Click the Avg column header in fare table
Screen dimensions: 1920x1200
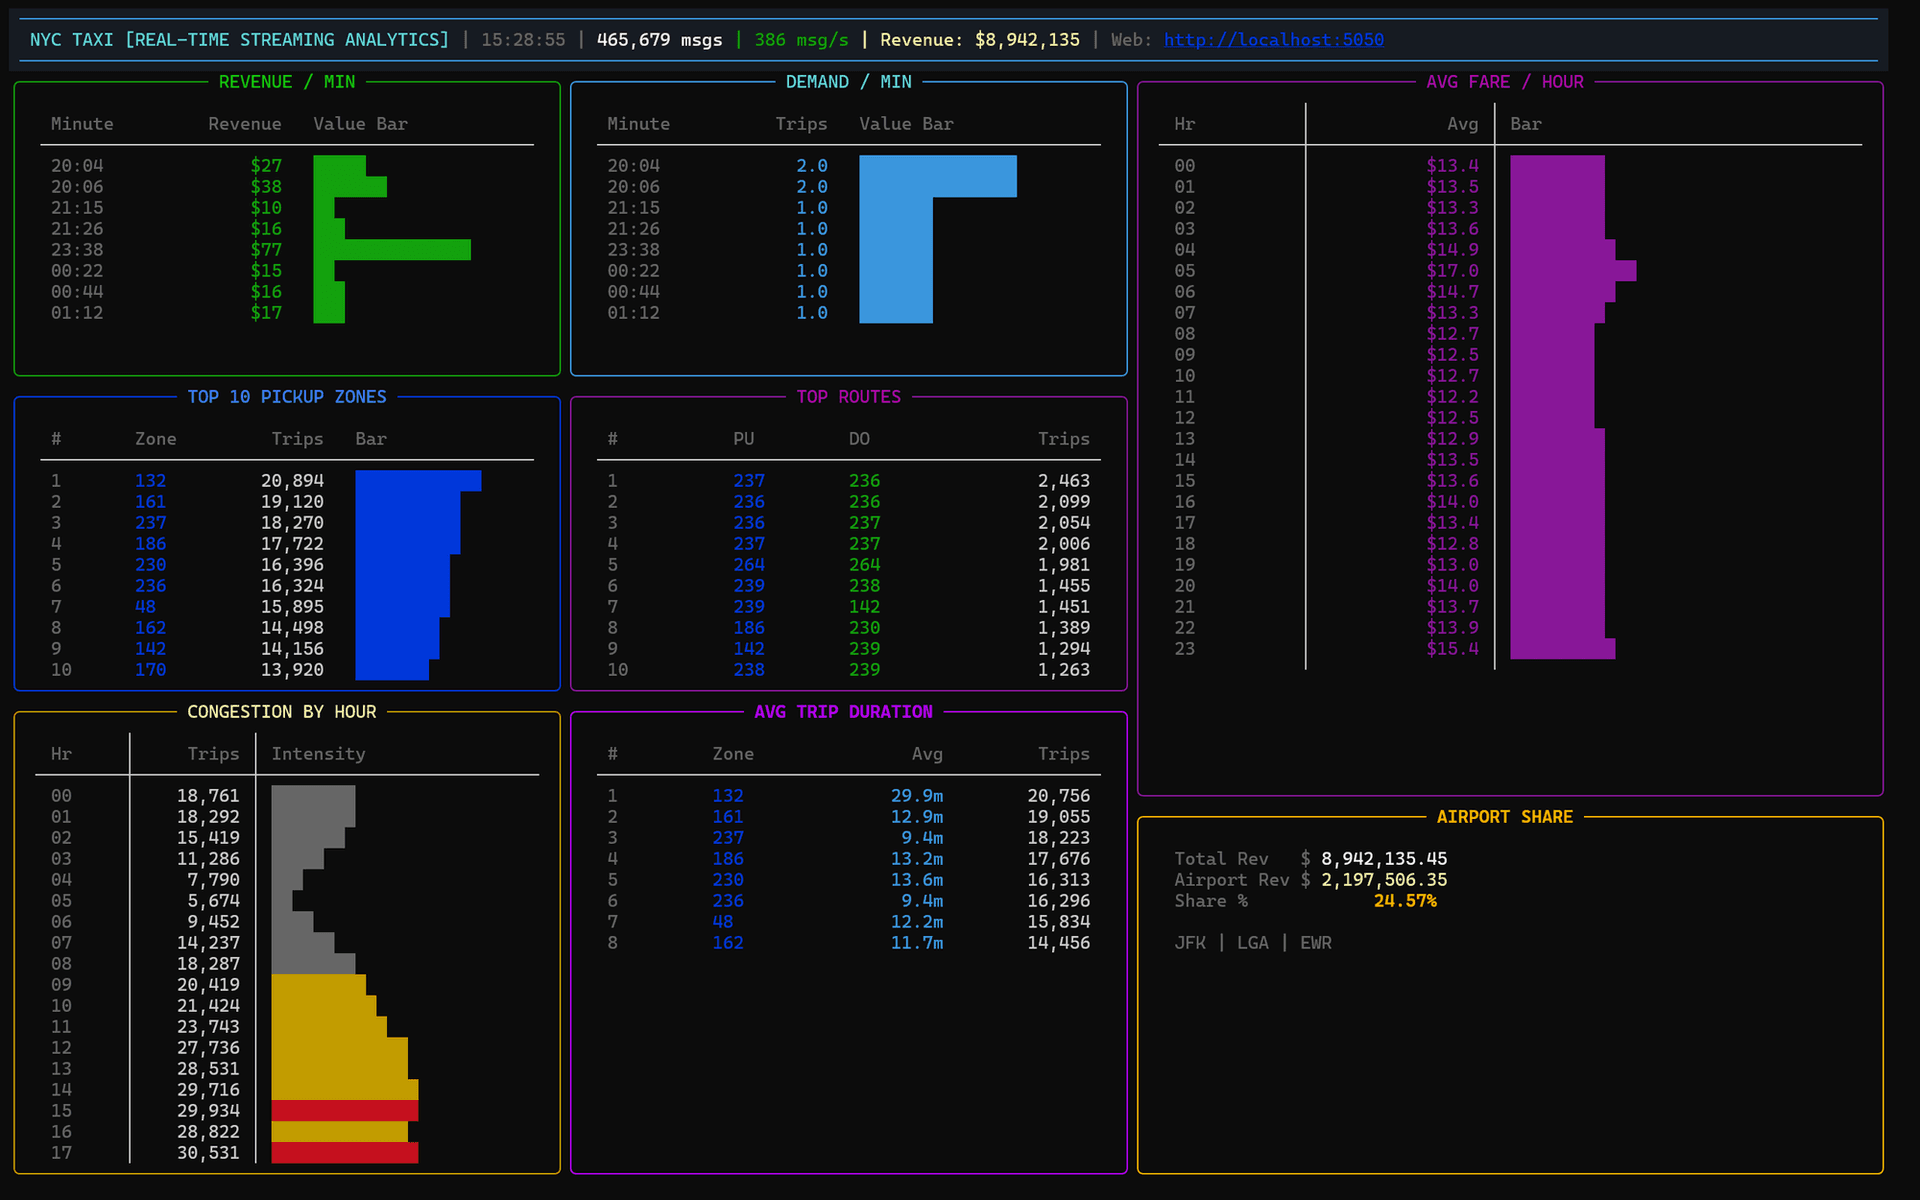click(1462, 124)
